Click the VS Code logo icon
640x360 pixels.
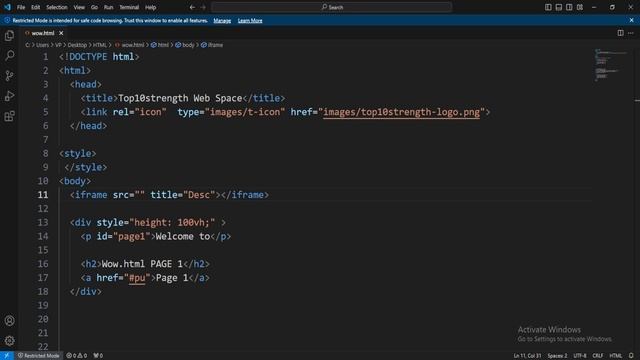[x=7, y=7]
